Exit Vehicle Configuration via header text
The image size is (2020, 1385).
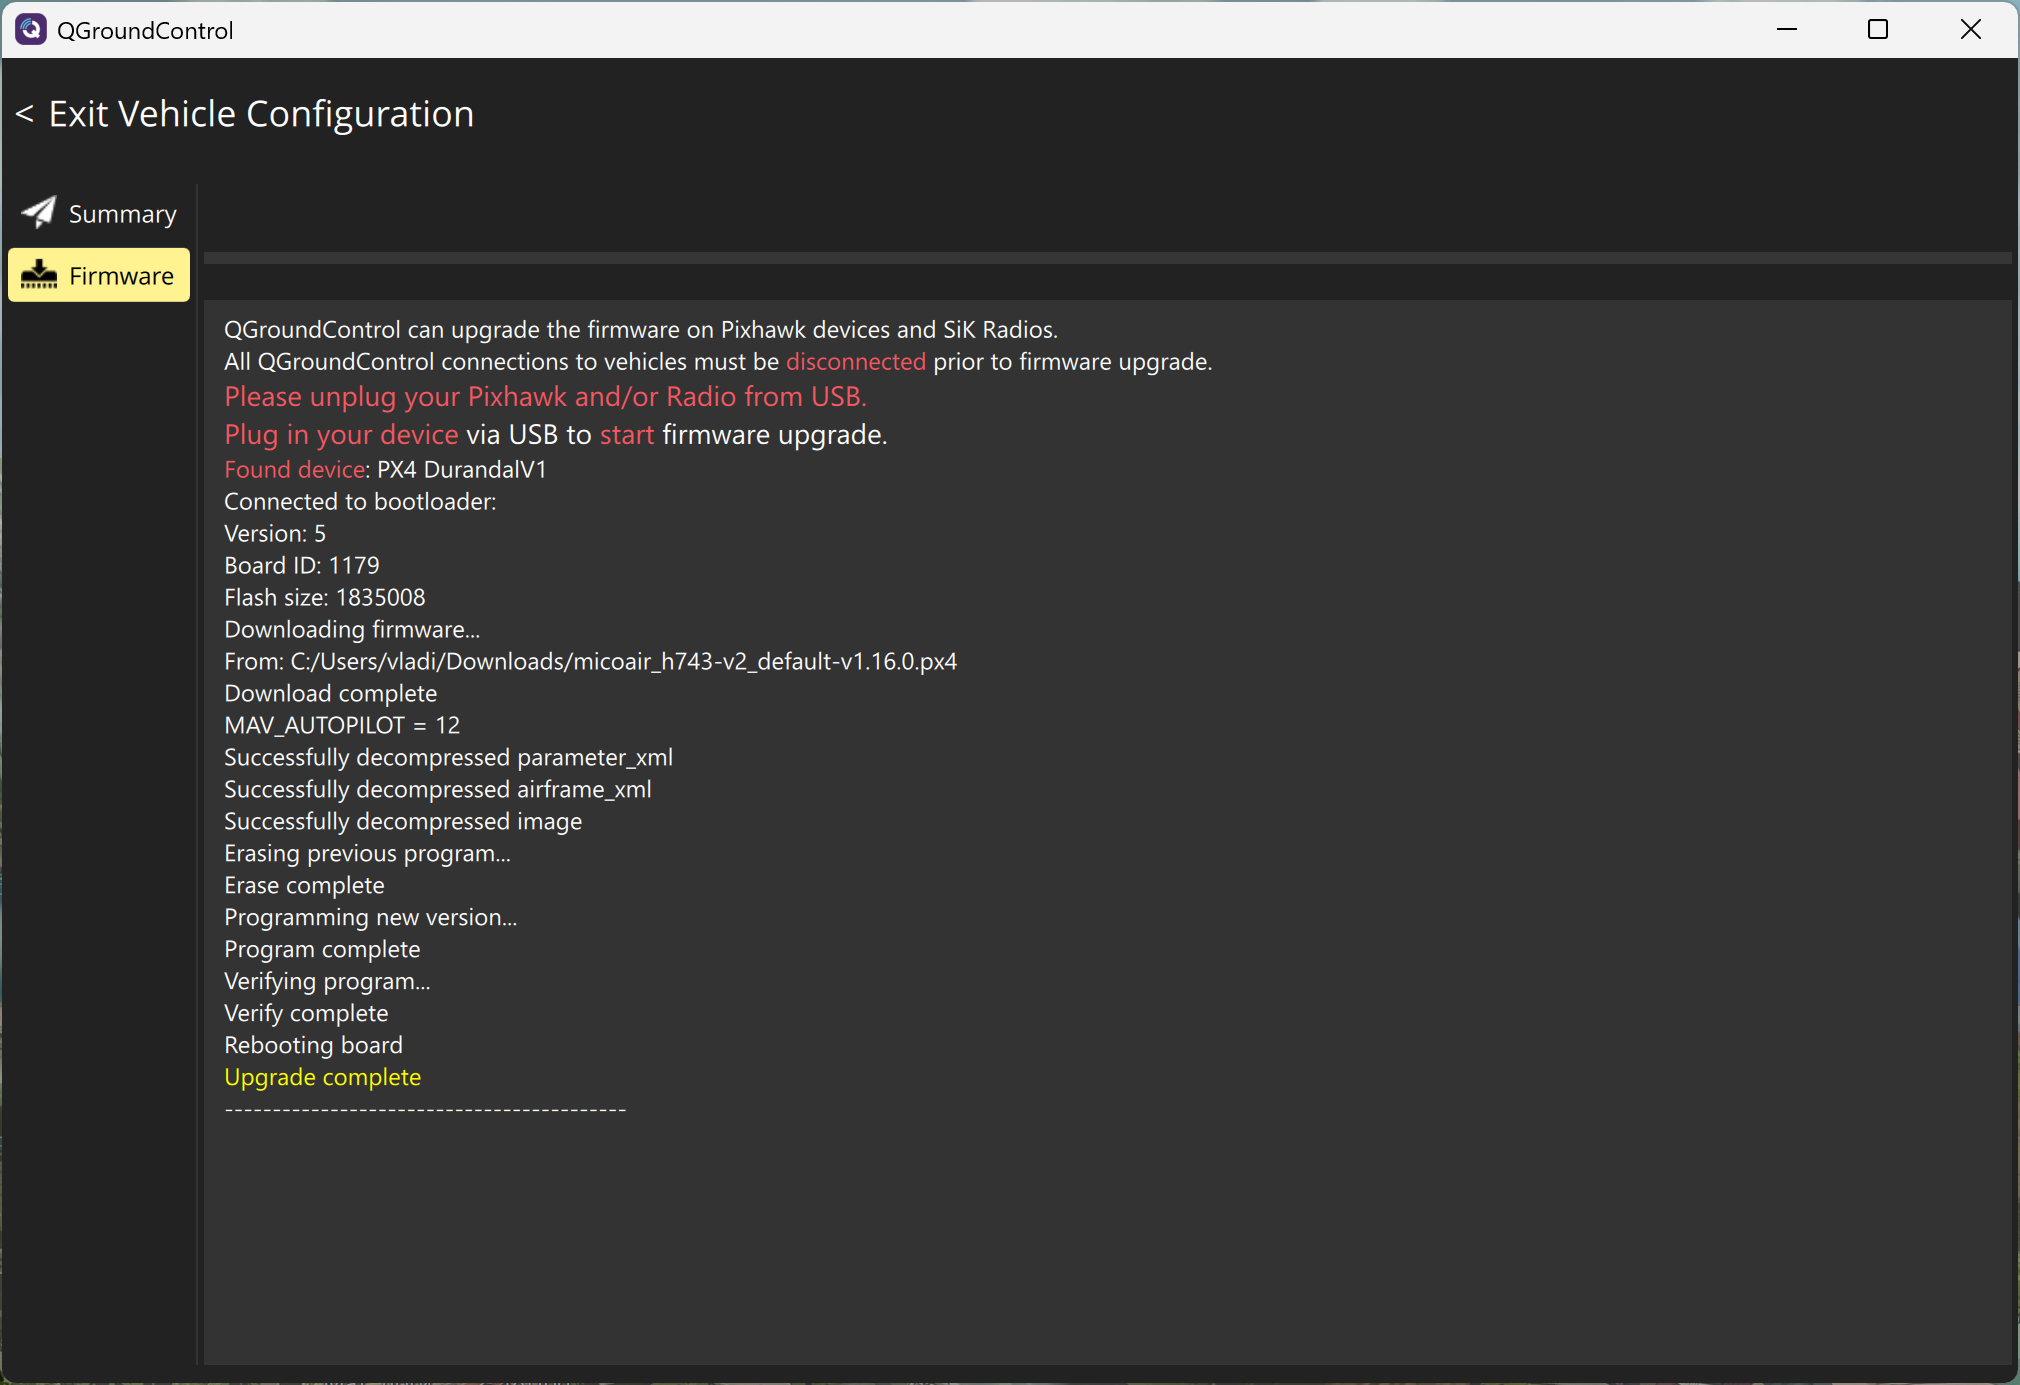click(261, 114)
